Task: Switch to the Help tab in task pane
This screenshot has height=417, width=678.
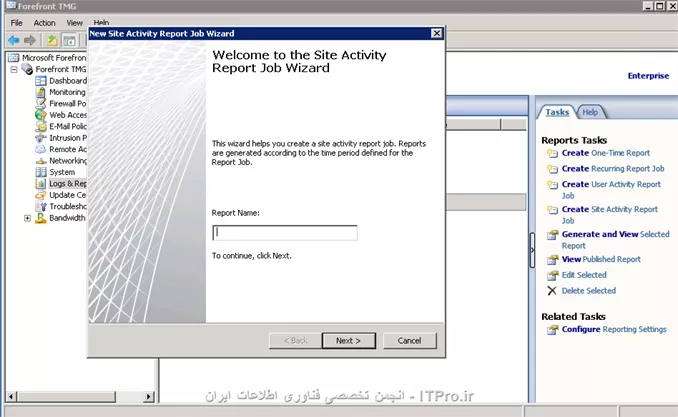Action: tap(590, 112)
